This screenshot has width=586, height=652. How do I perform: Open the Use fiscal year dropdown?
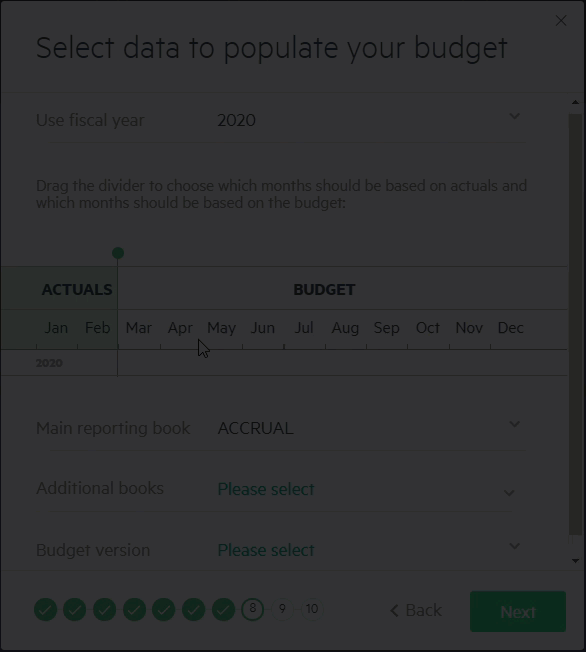[x=281, y=120]
